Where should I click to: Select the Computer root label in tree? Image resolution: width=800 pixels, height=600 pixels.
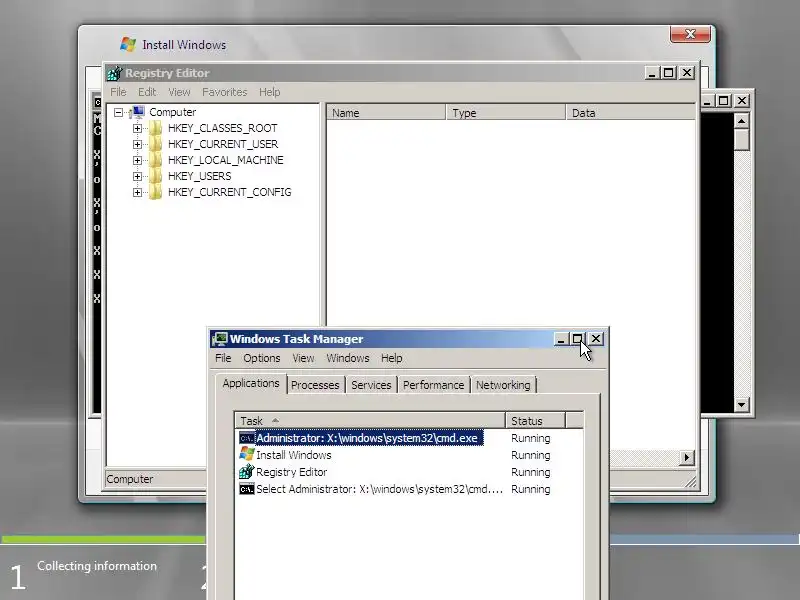point(172,112)
